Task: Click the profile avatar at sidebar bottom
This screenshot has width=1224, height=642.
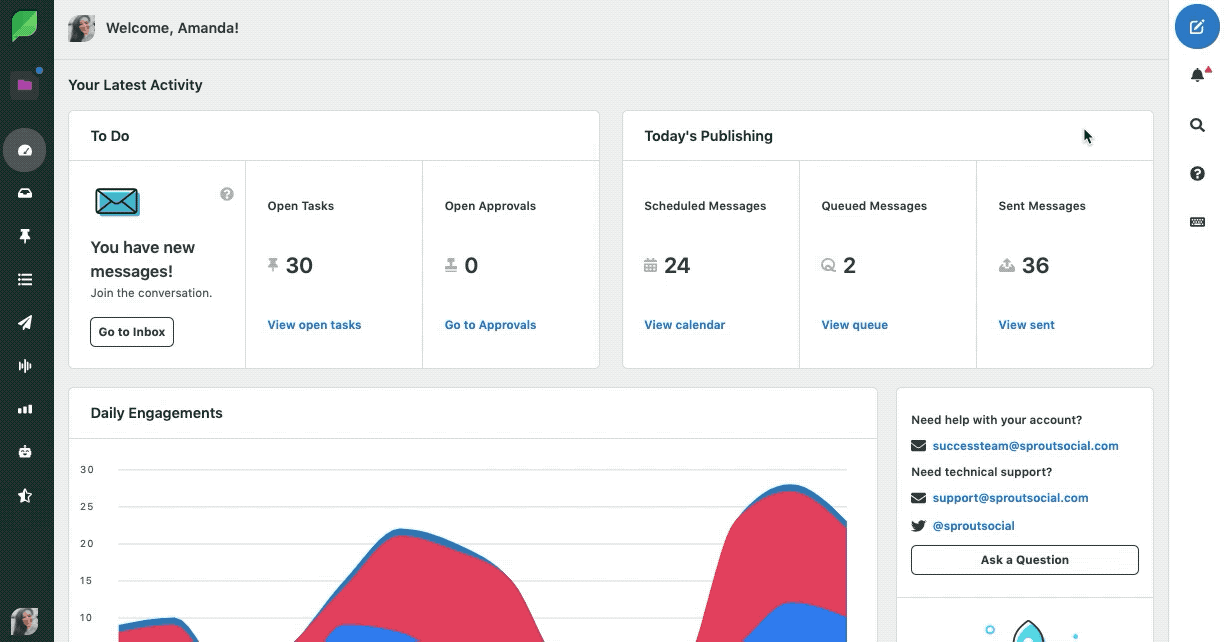Action: click(x=24, y=621)
